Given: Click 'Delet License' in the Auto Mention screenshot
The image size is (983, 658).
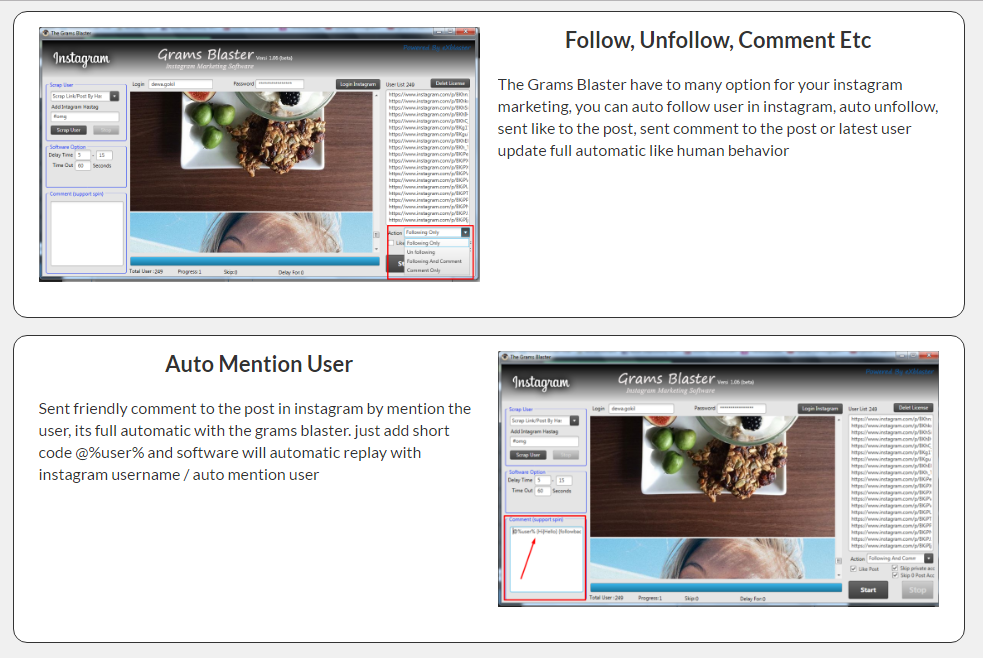Looking at the screenshot, I should click(913, 408).
